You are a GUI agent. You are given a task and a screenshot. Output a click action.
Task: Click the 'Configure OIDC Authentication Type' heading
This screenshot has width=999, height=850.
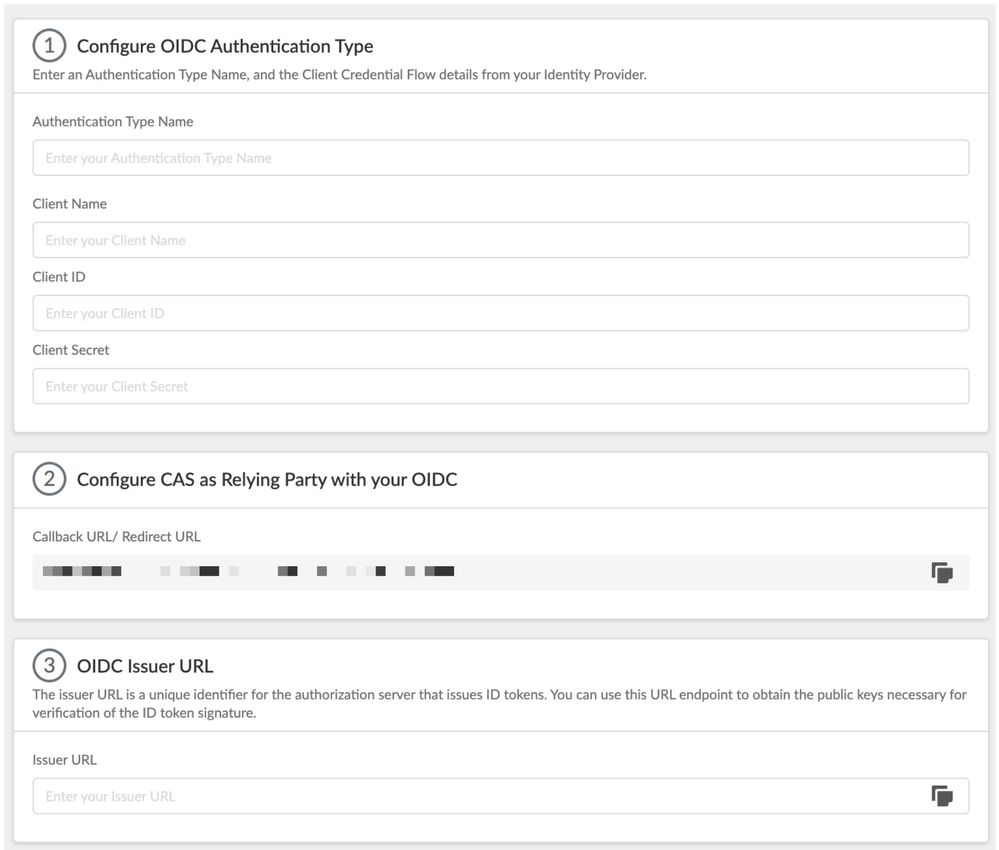coord(225,46)
